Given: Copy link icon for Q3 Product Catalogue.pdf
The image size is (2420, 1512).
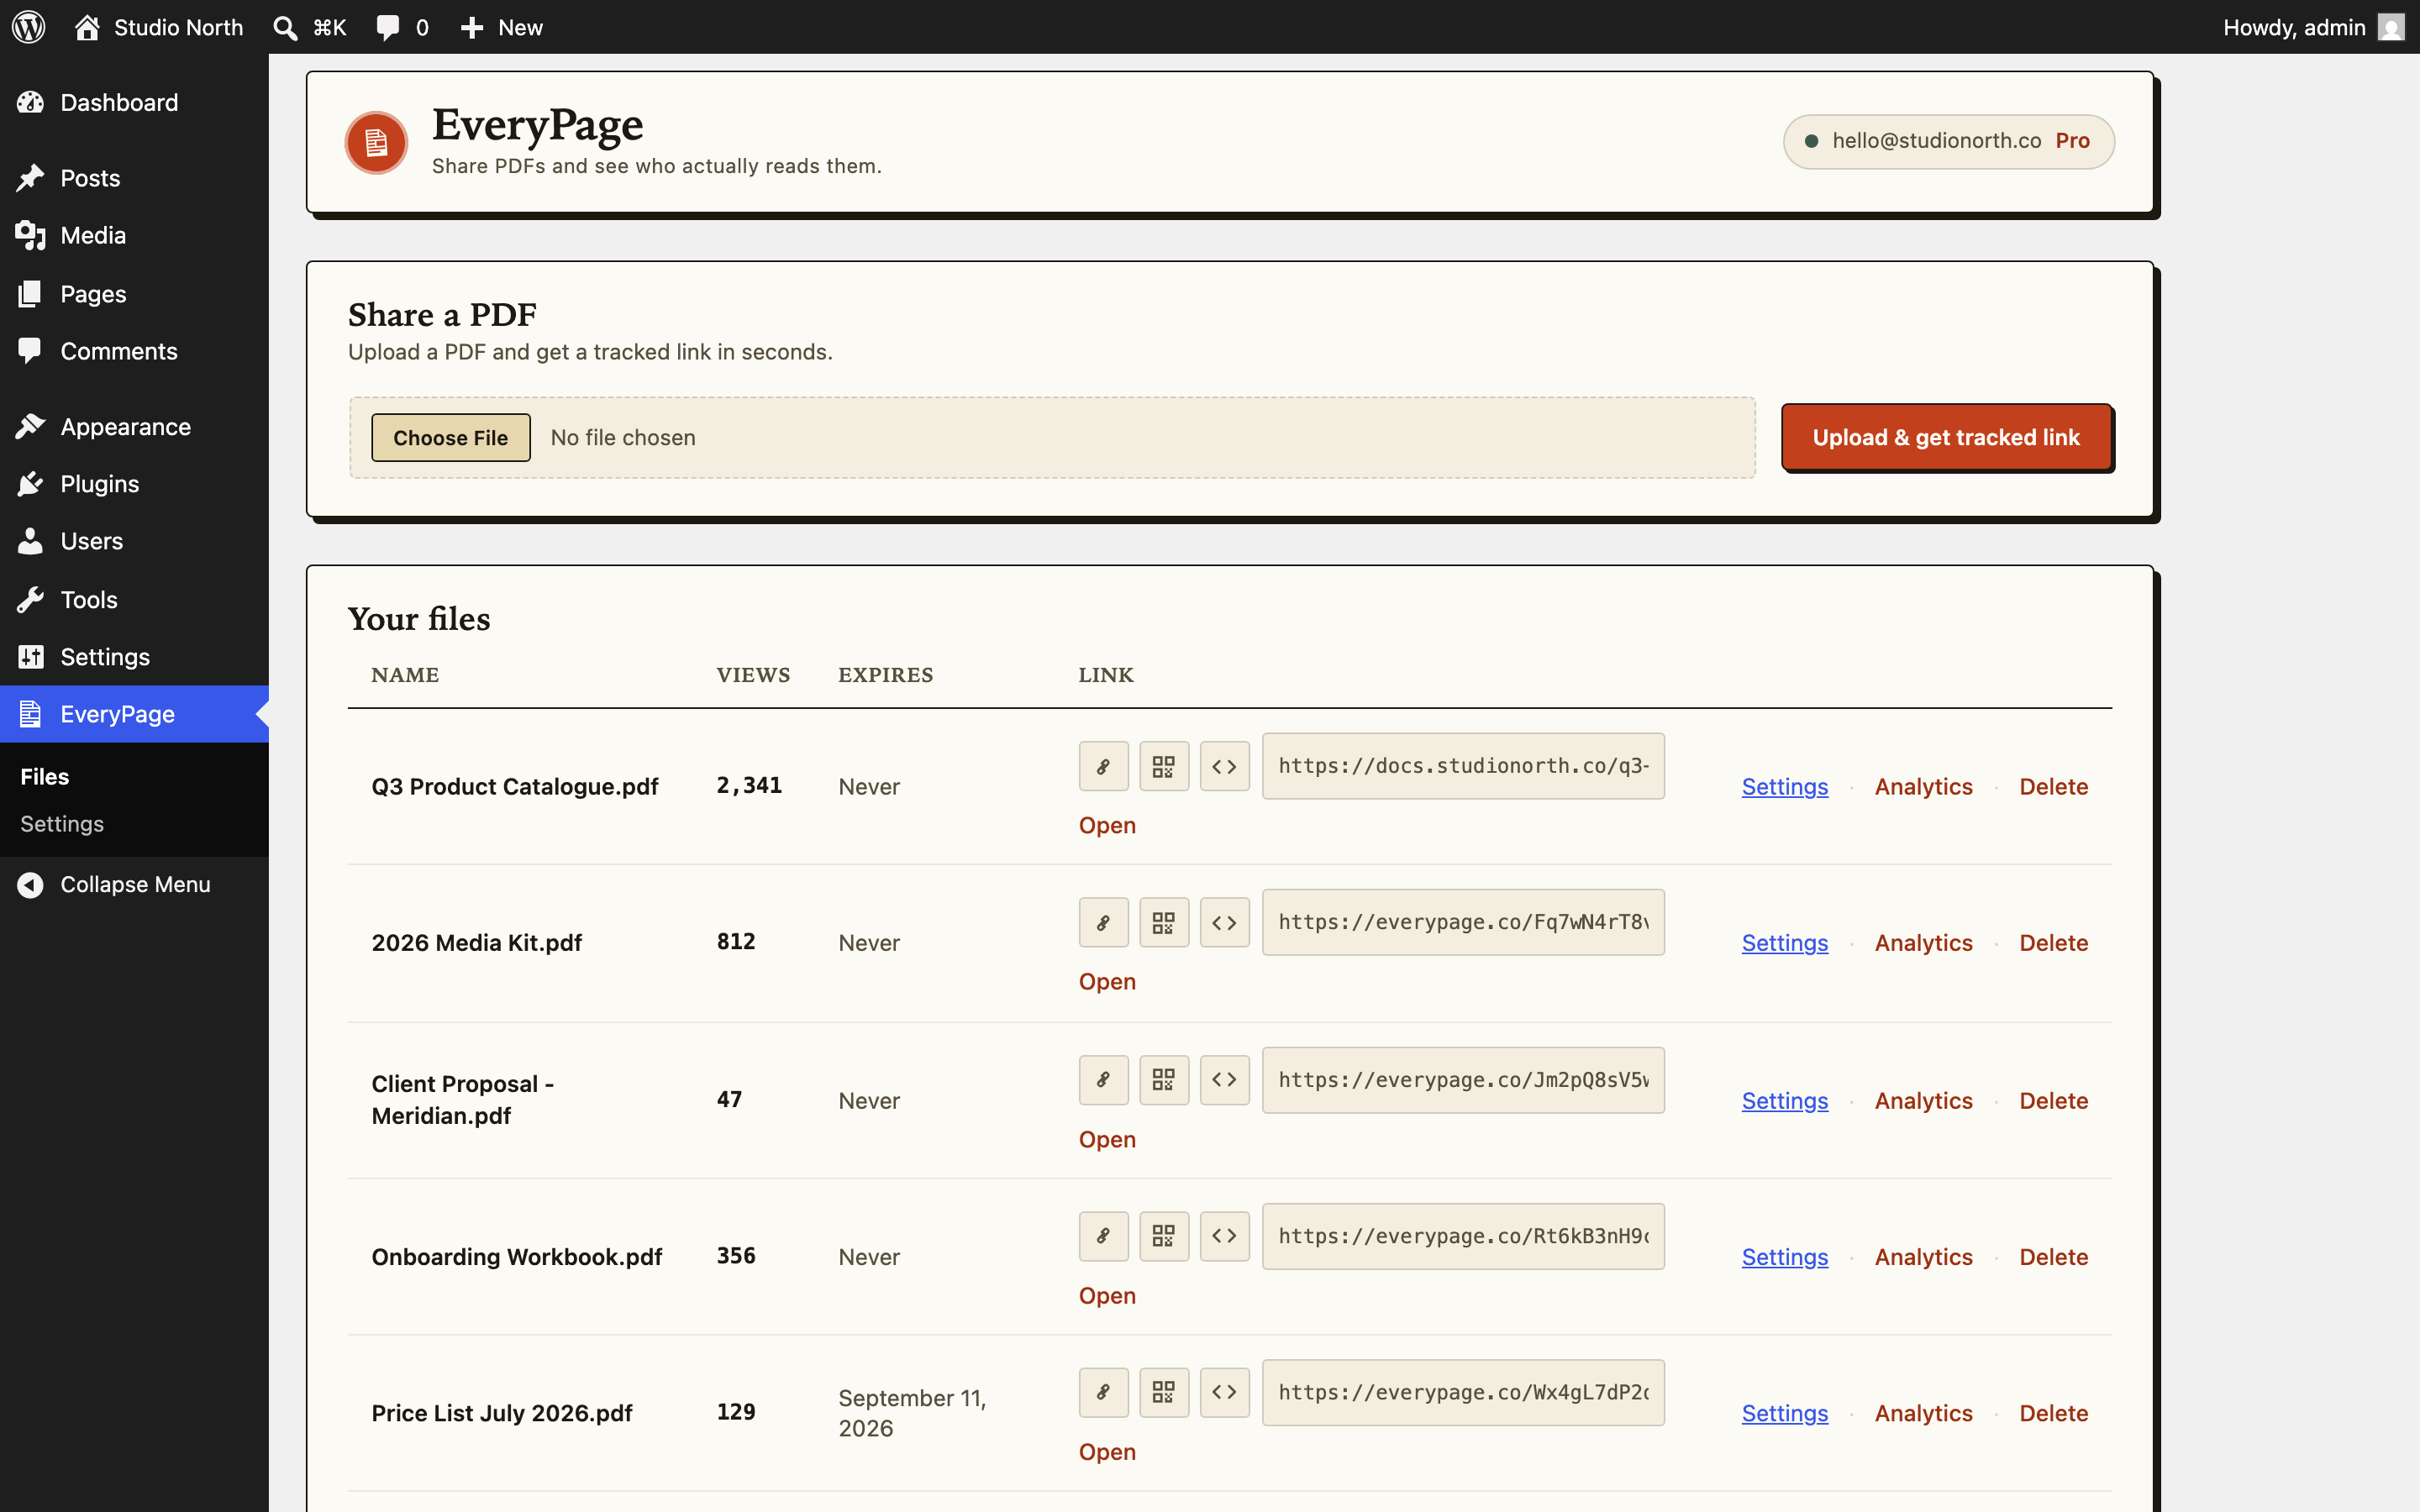Looking at the screenshot, I should [x=1104, y=766].
